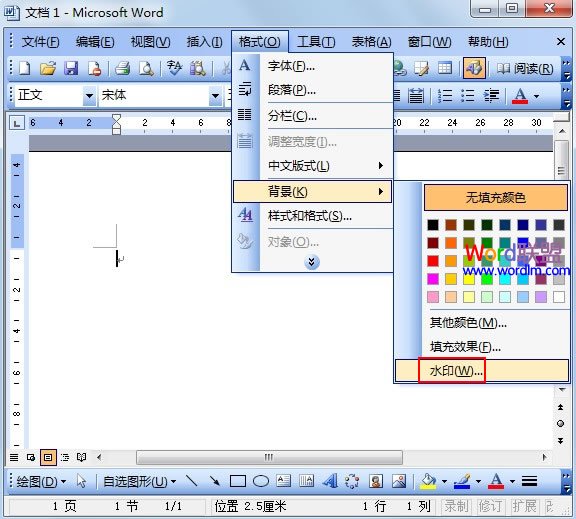Click the Print icon
The height and width of the screenshot is (519, 576).
click(x=122, y=68)
